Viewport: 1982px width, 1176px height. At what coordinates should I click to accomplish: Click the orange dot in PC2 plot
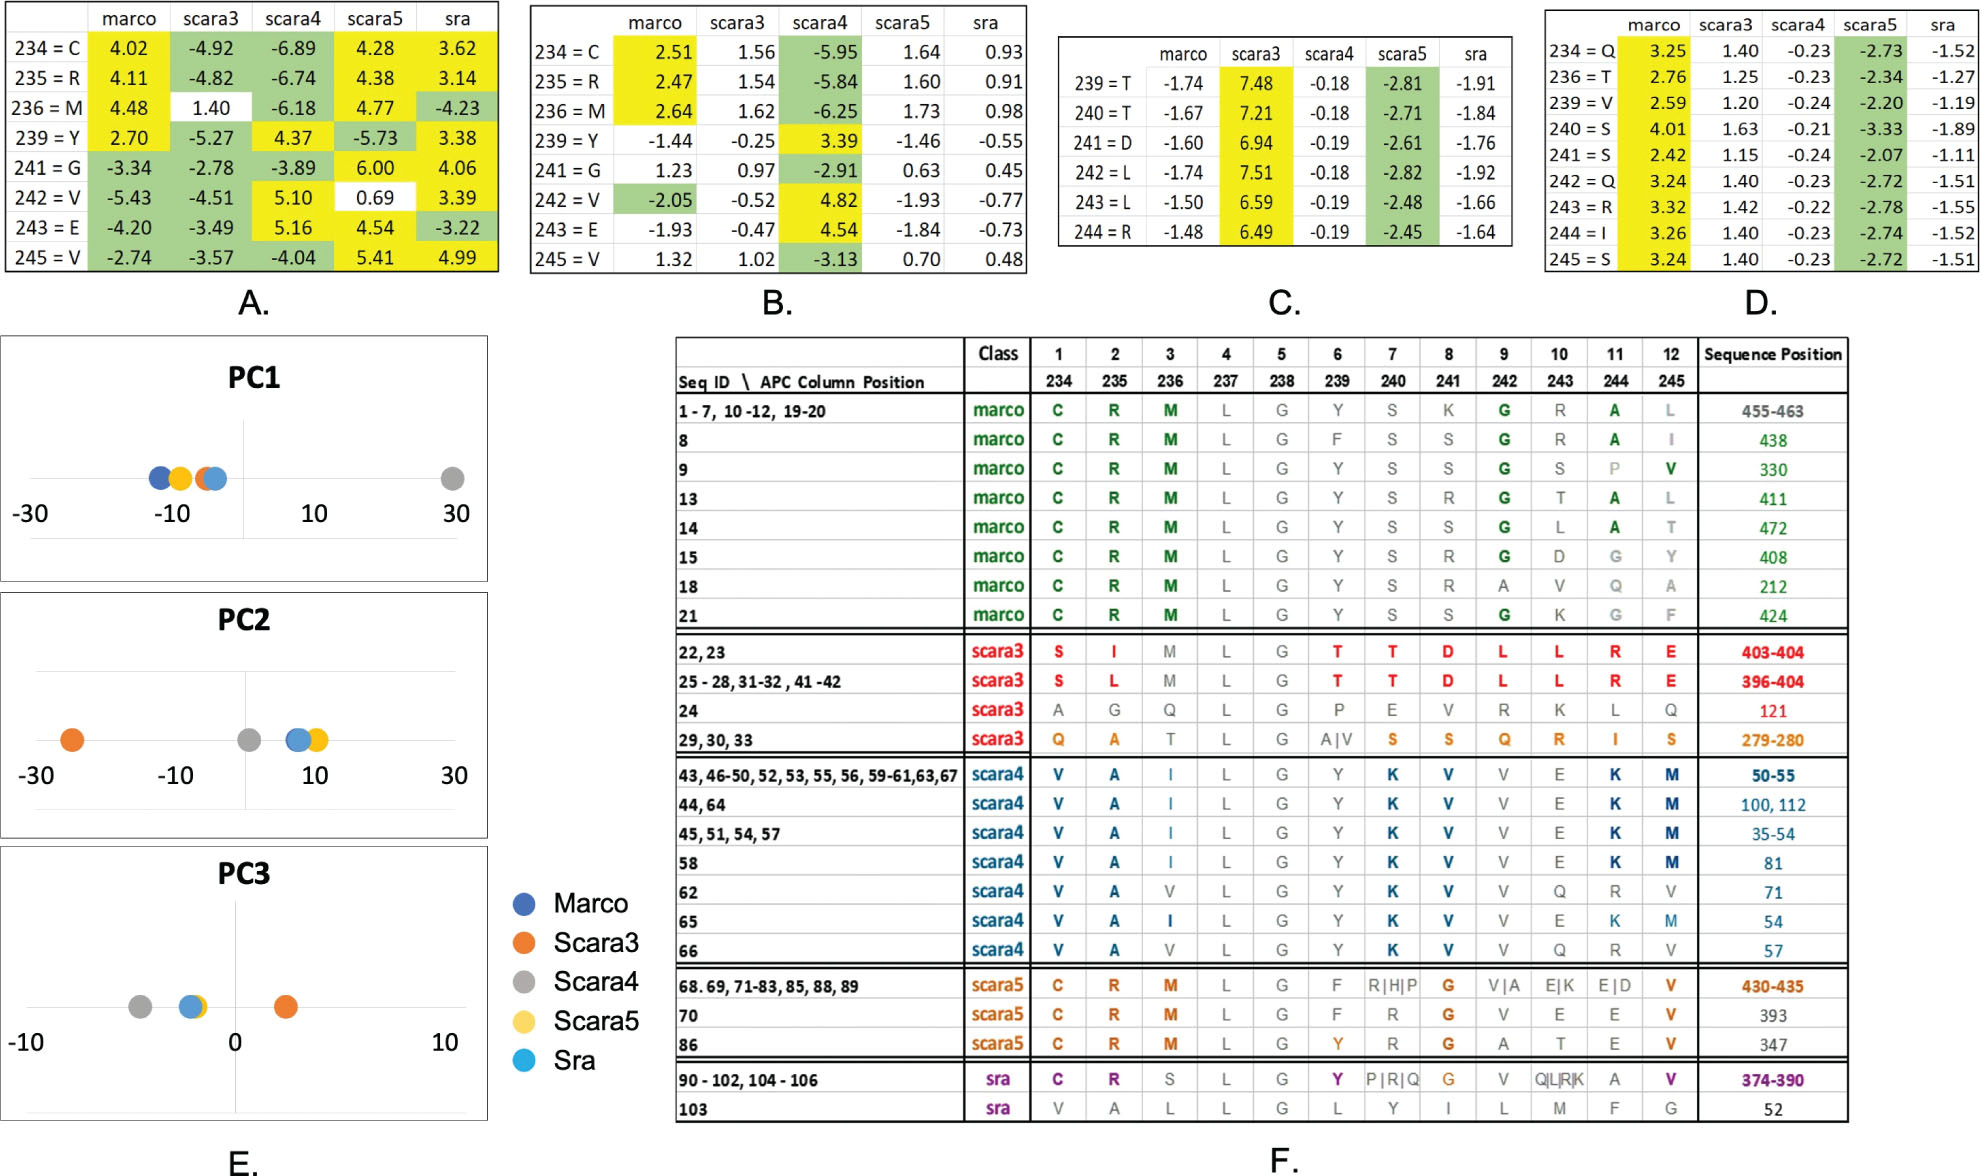pos(72,740)
